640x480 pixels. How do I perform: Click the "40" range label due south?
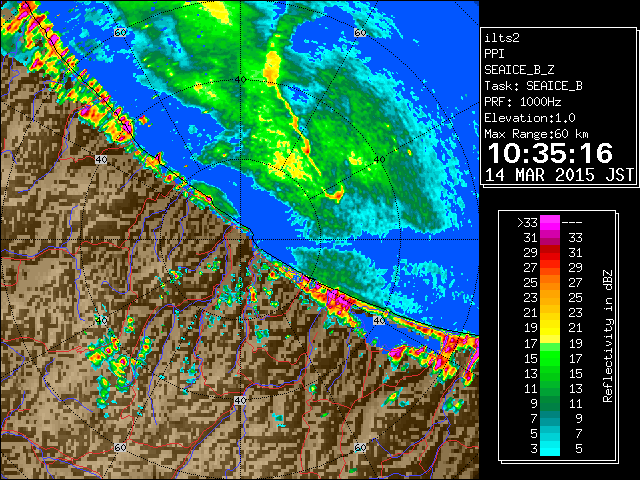pos(240,400)
